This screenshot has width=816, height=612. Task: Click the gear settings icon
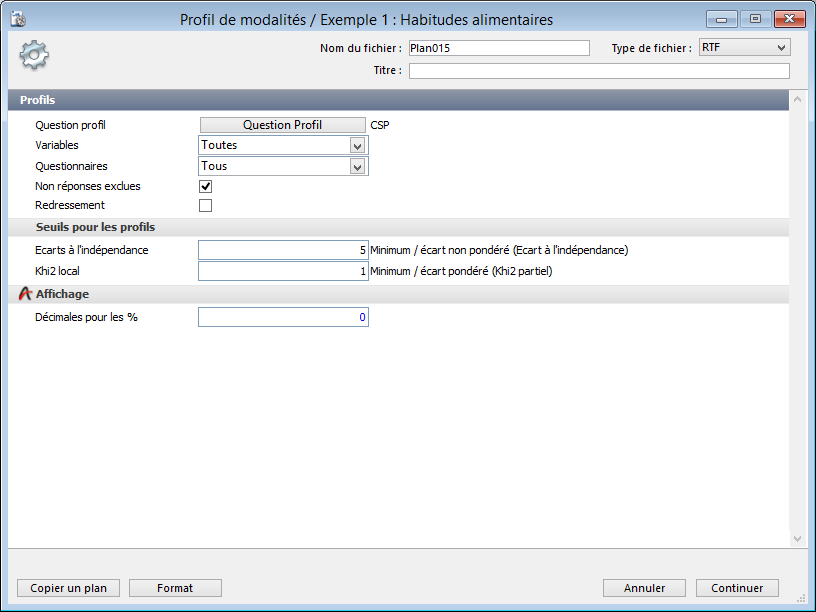click(34, 55)
